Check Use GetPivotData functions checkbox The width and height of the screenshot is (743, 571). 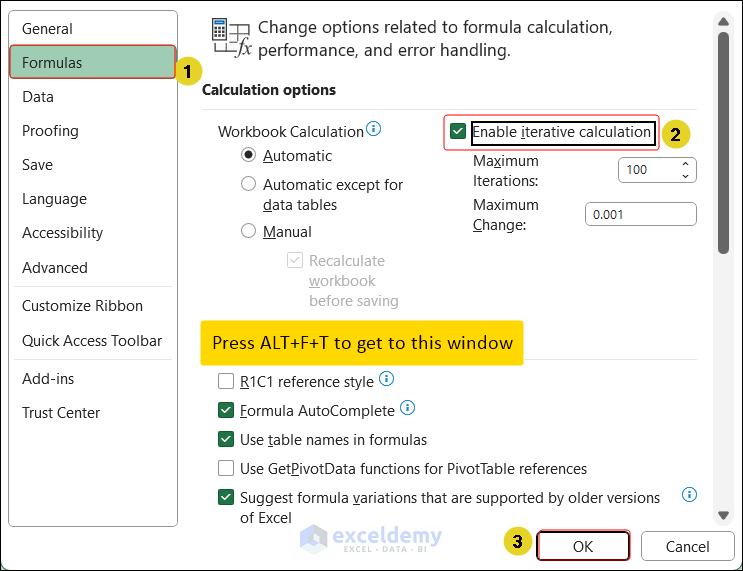click(x=226, y=468)
